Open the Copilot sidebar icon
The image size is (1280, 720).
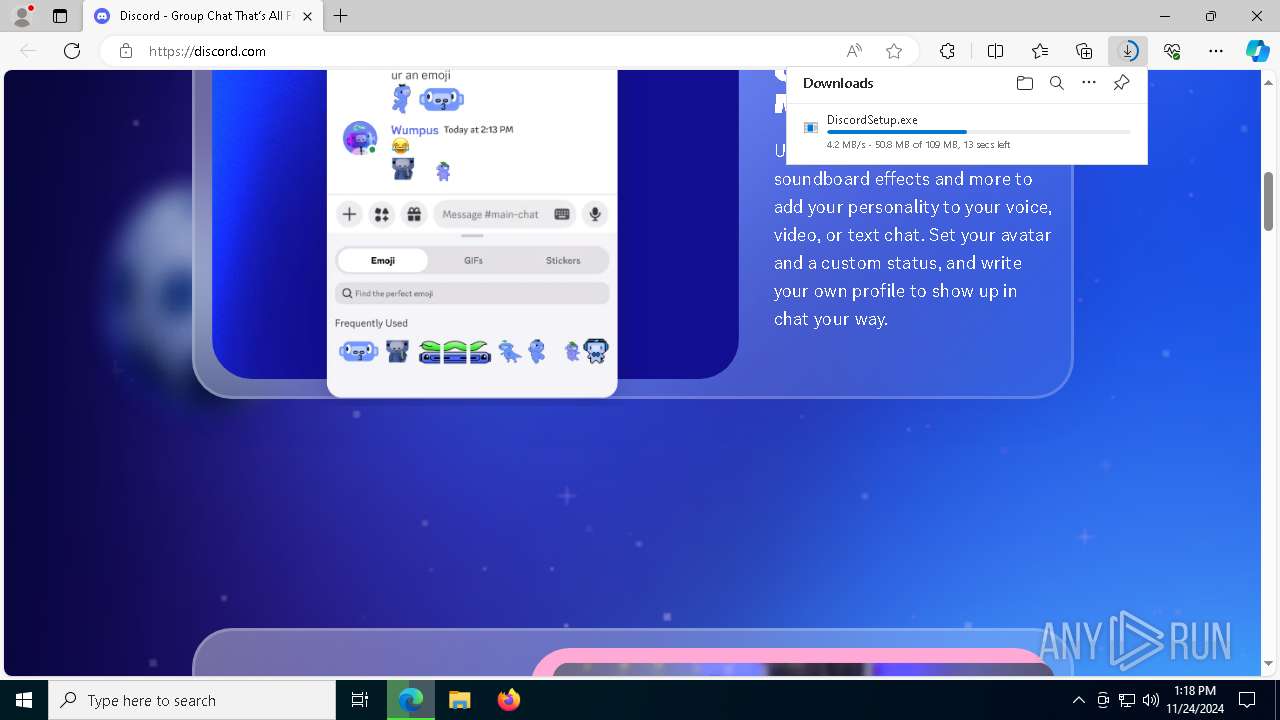[x=1258, y=51]
